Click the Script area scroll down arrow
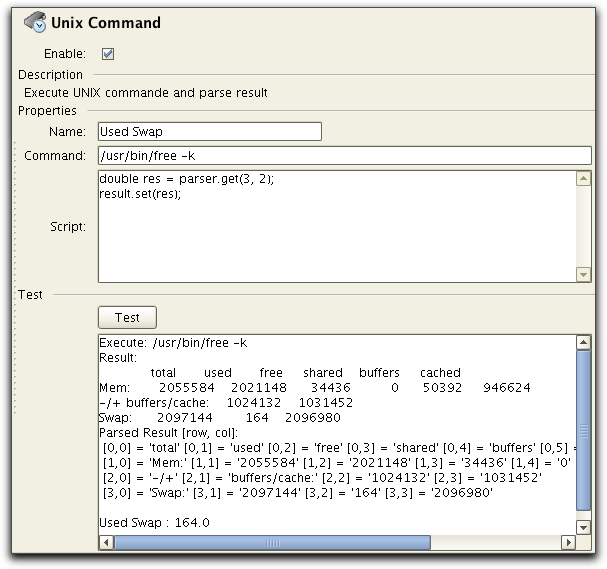607x569 pixels. coord(583,275)
